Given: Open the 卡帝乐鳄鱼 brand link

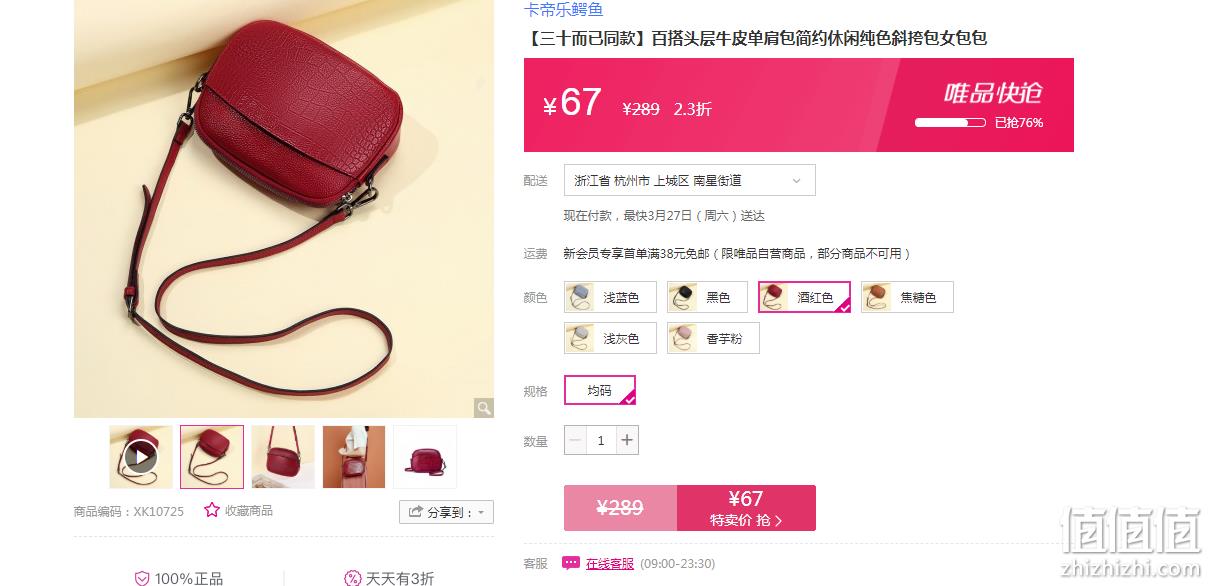Looking at the screenshot, I should point(564,10).
